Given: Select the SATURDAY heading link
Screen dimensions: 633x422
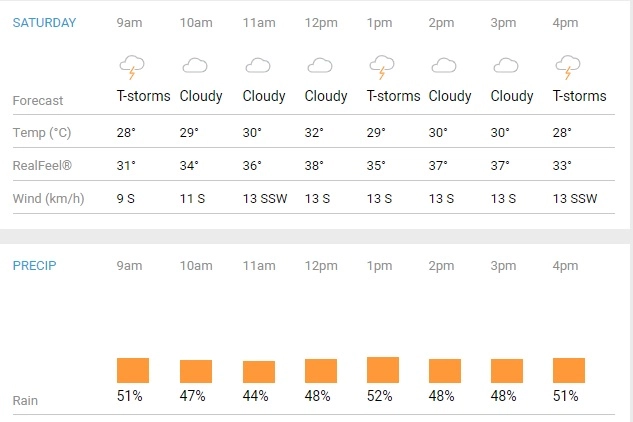Looking at the screenshot, I should click(44, 22).
